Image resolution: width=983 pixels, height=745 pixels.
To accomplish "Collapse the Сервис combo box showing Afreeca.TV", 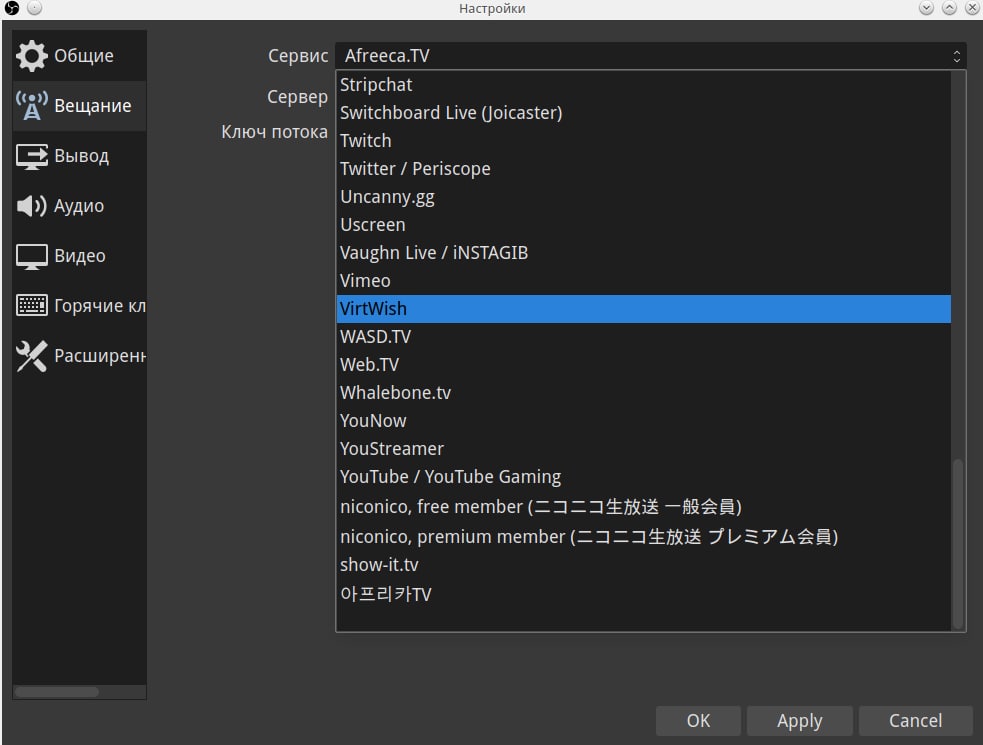I will 651,56.
